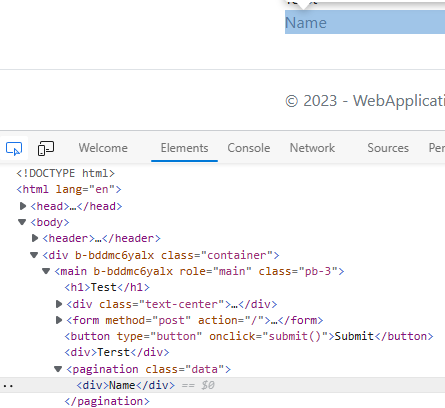
Task: Open the Welcome tab
Action: [x=103, y=148]
